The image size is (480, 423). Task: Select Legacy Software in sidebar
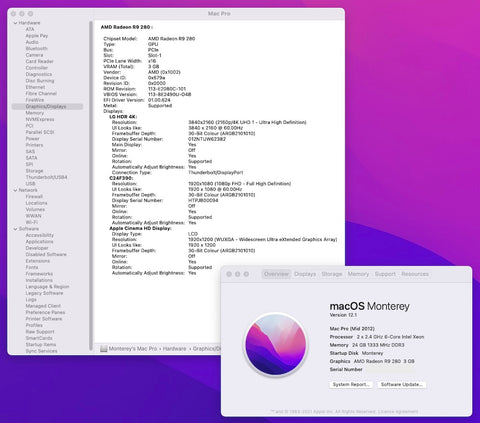point(44,293)
